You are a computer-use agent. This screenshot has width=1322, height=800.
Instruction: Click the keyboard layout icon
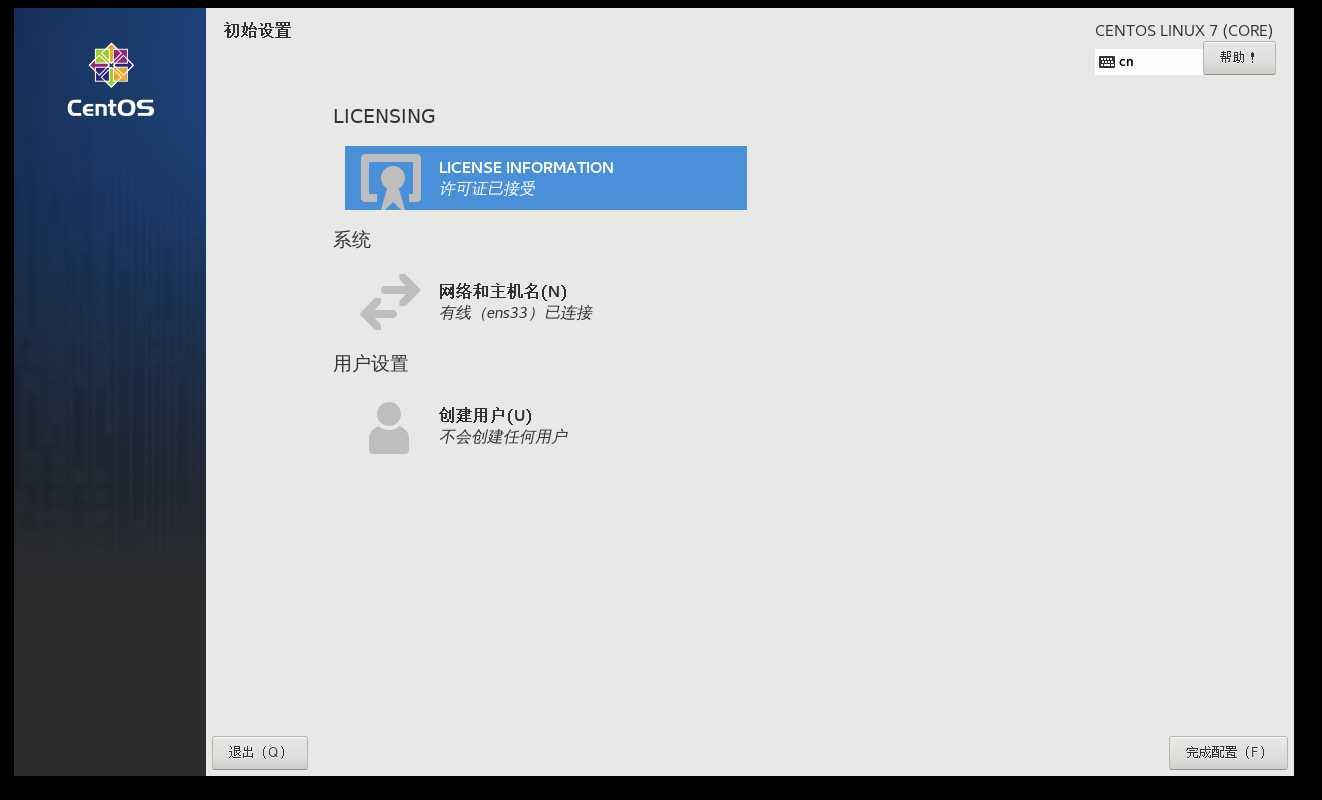[x=1106, y=62]
